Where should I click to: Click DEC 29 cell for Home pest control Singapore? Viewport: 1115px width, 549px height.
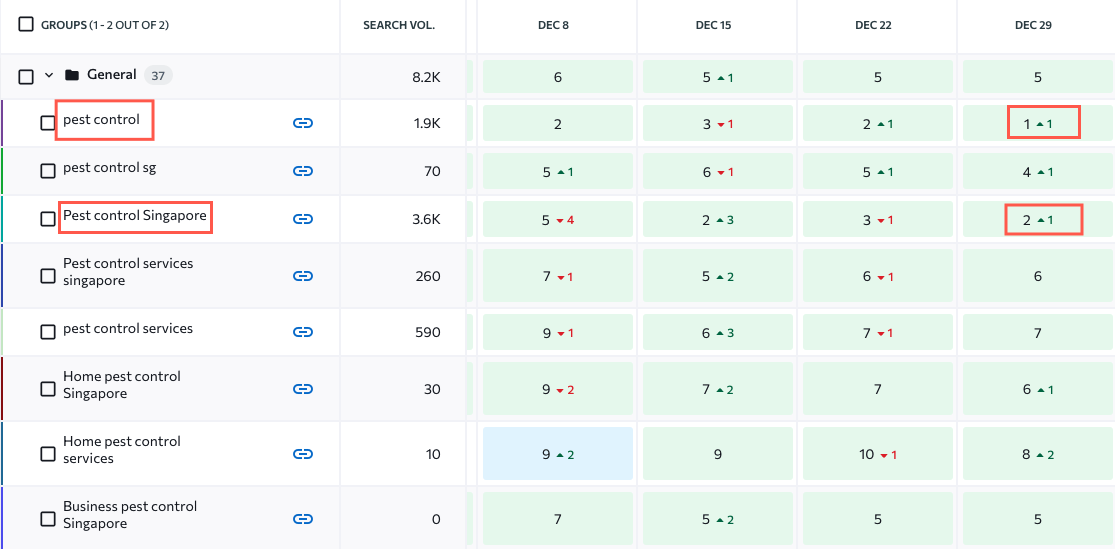(x=1037, y=389)
